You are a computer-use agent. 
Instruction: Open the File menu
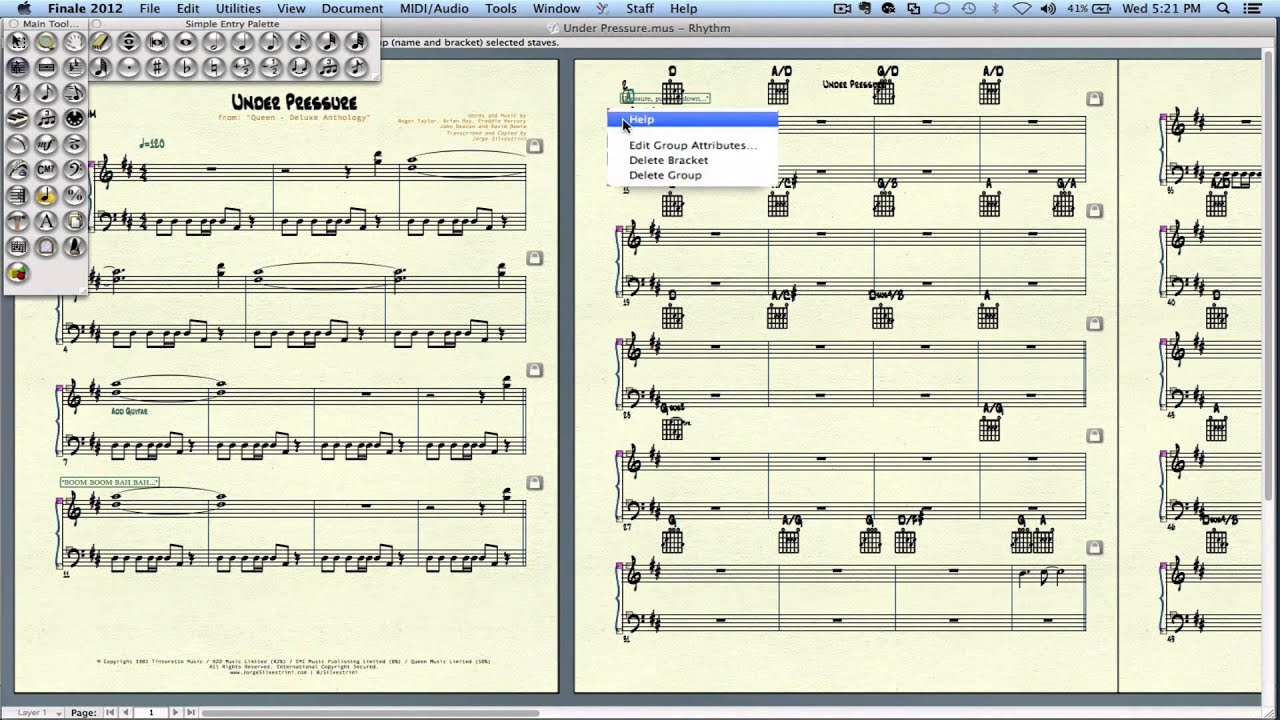(150, 9)
